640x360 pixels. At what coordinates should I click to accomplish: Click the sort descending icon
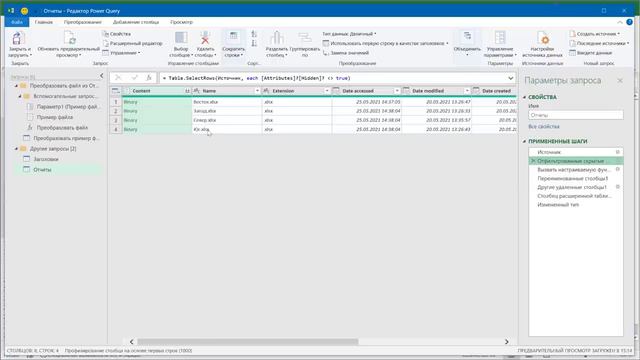(x=254, y=43)
